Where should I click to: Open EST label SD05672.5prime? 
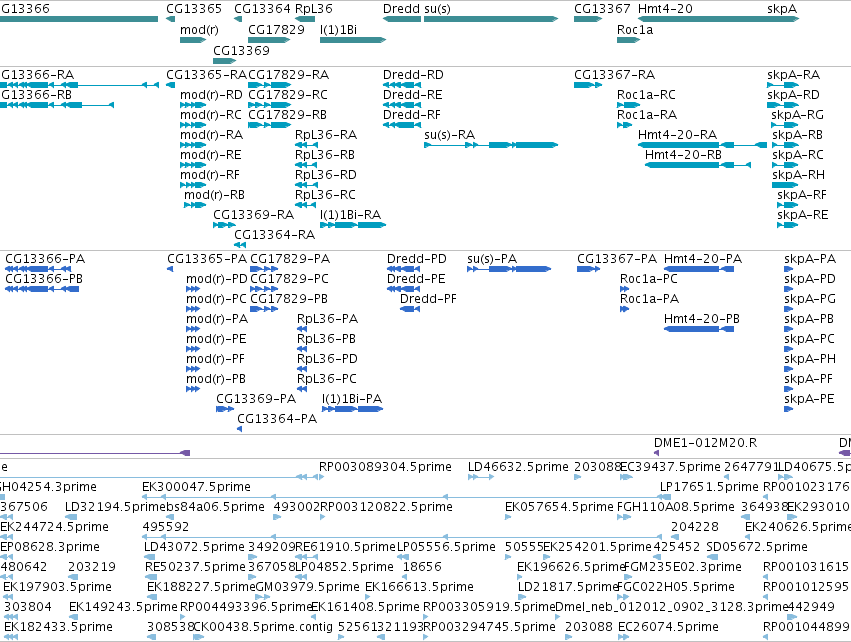[x=757, y=546]
